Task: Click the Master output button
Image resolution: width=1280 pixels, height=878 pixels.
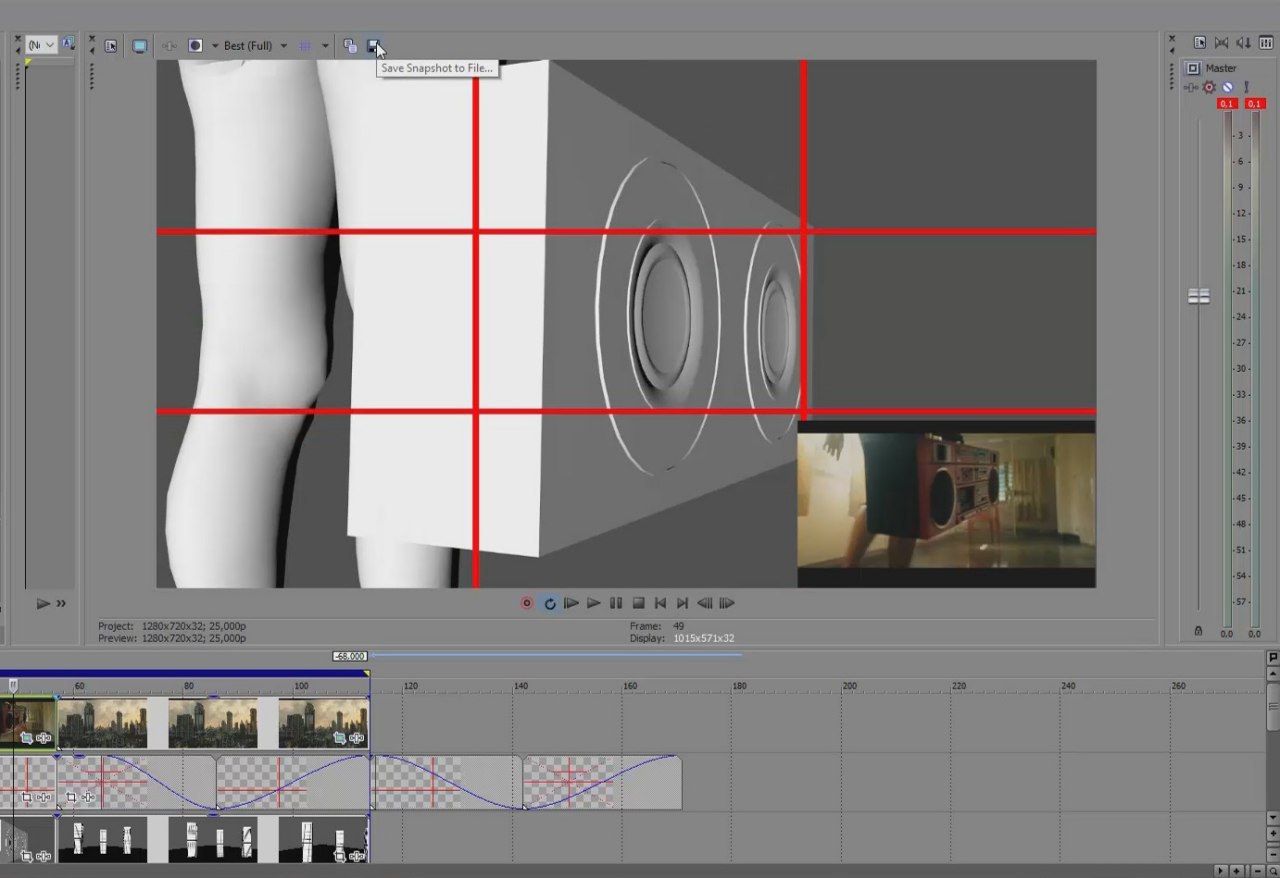Action: (1193, 68)
